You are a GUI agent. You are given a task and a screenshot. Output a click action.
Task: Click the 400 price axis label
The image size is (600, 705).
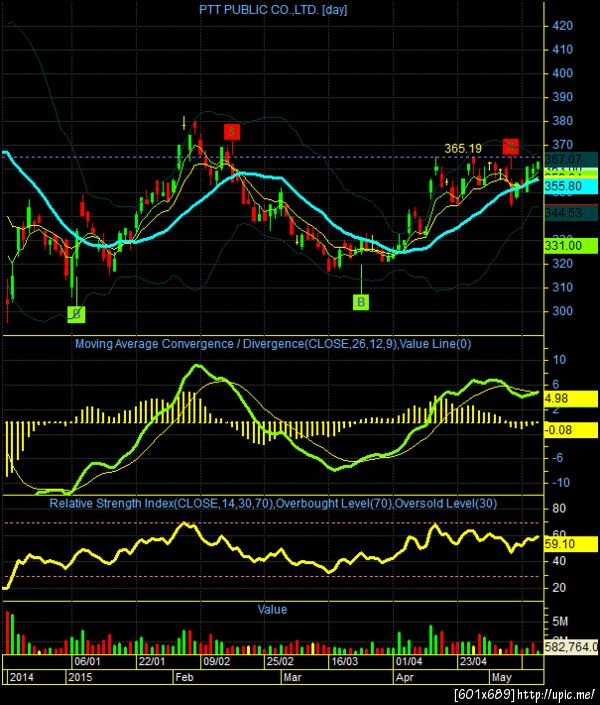click(563, 73)
